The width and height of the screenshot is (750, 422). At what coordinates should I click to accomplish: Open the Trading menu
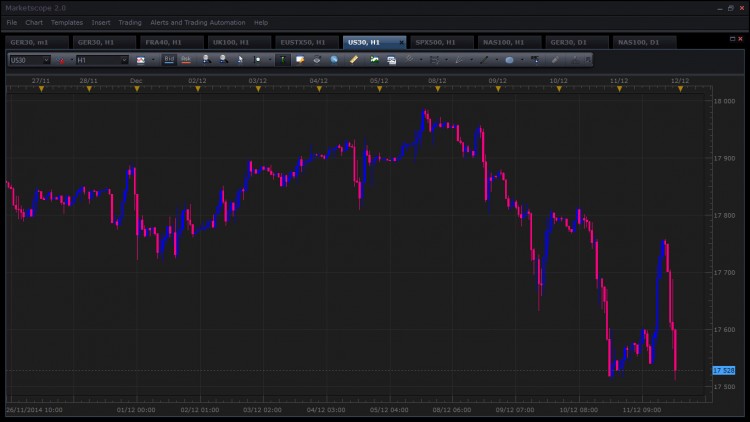point(130,22)
